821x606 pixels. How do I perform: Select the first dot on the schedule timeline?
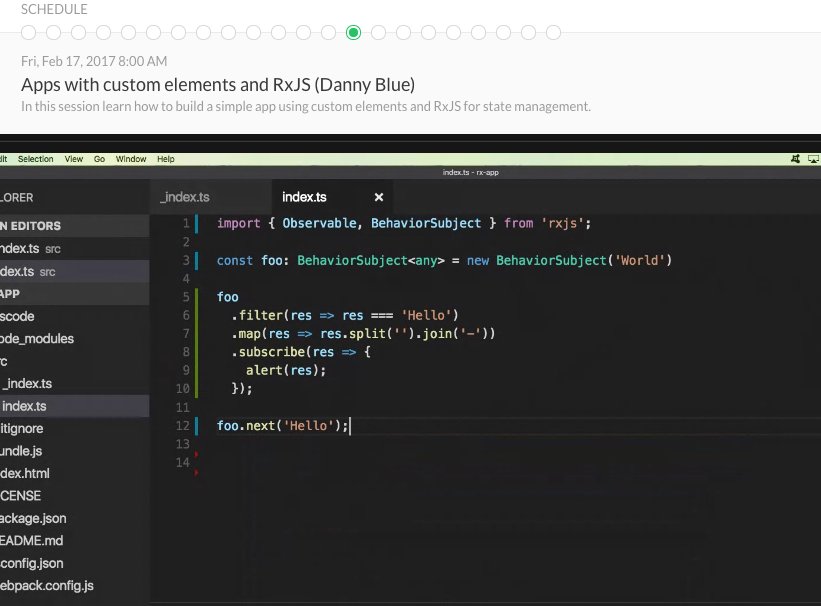27,32
